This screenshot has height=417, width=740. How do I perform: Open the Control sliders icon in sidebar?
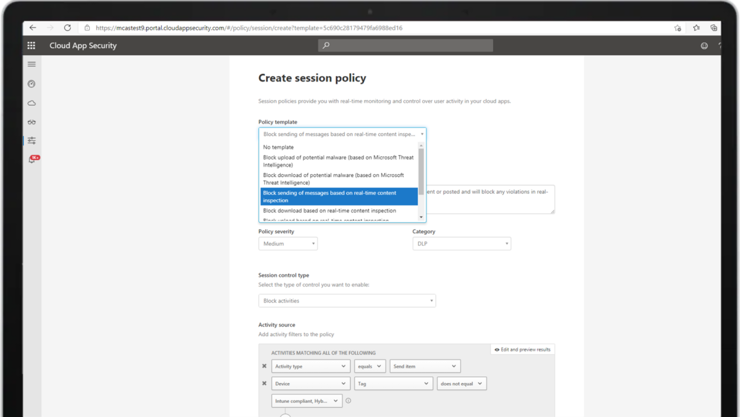[32, 141]
